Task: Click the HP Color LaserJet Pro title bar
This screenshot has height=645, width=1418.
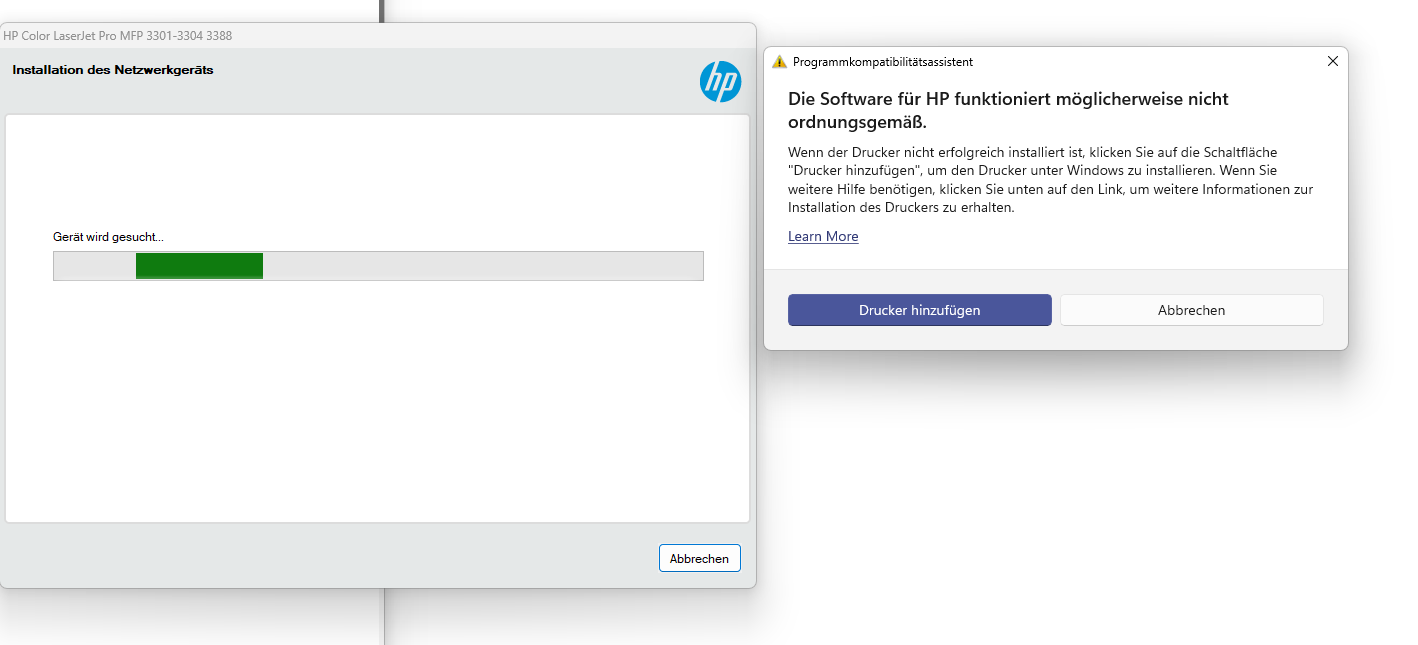Action: click(x=378, y=35)
